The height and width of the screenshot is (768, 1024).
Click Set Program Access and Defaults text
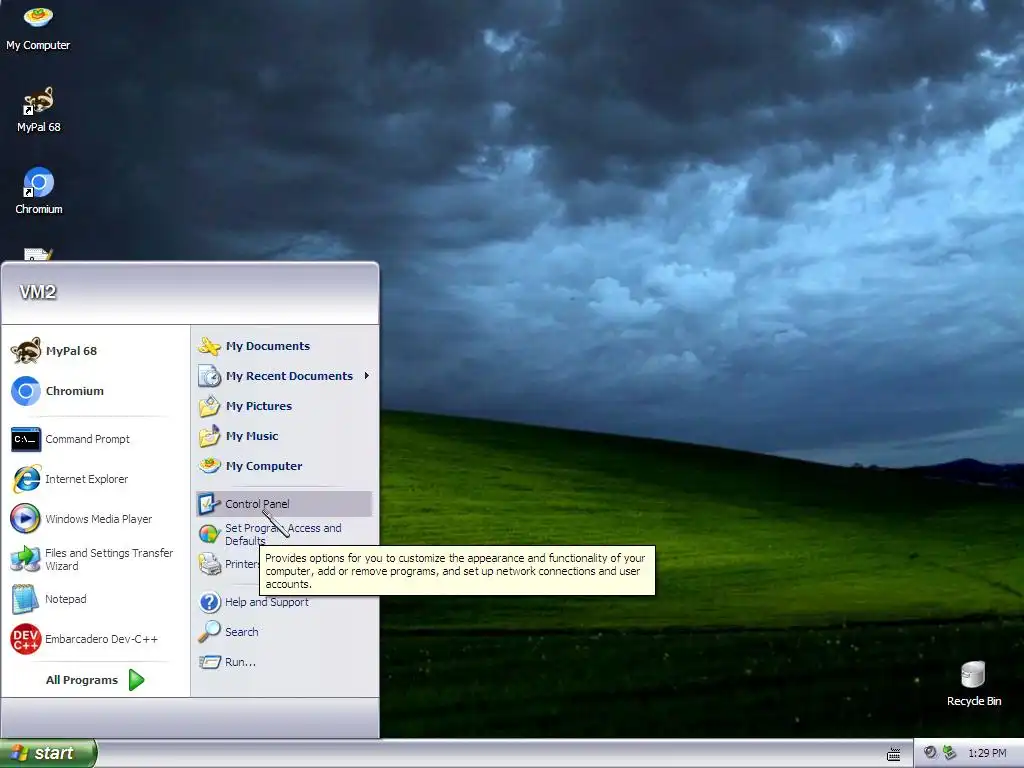283,534
